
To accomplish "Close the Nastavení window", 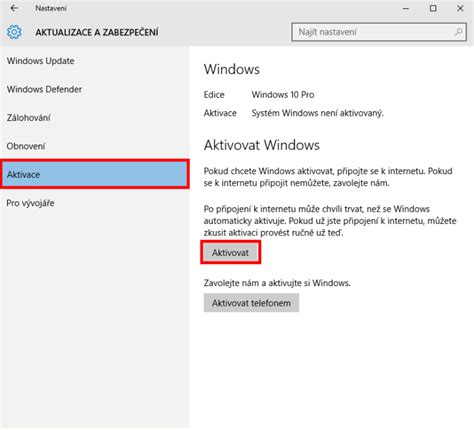I will point(460,8).
